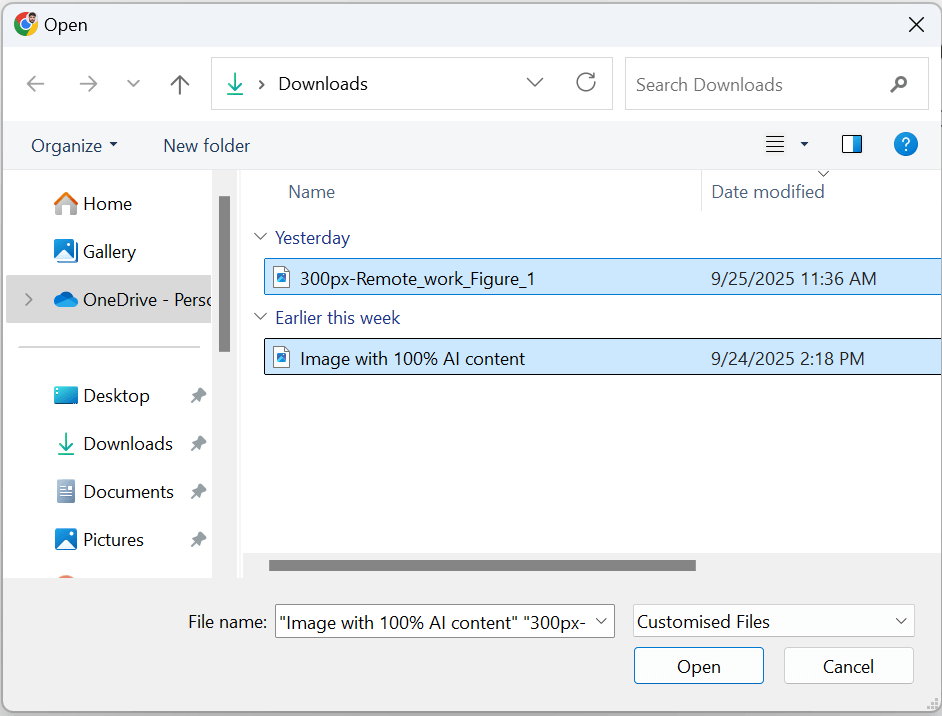Click the Back navigation arrow
Screen dimensions: 942x716
36,84
